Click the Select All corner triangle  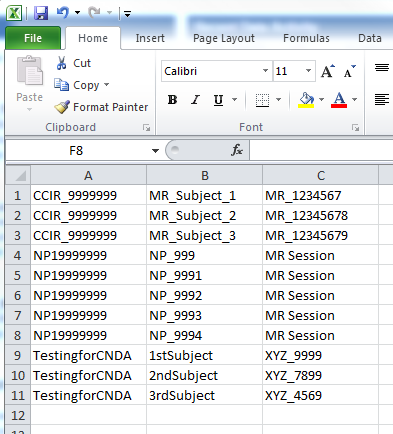(18, 175)
